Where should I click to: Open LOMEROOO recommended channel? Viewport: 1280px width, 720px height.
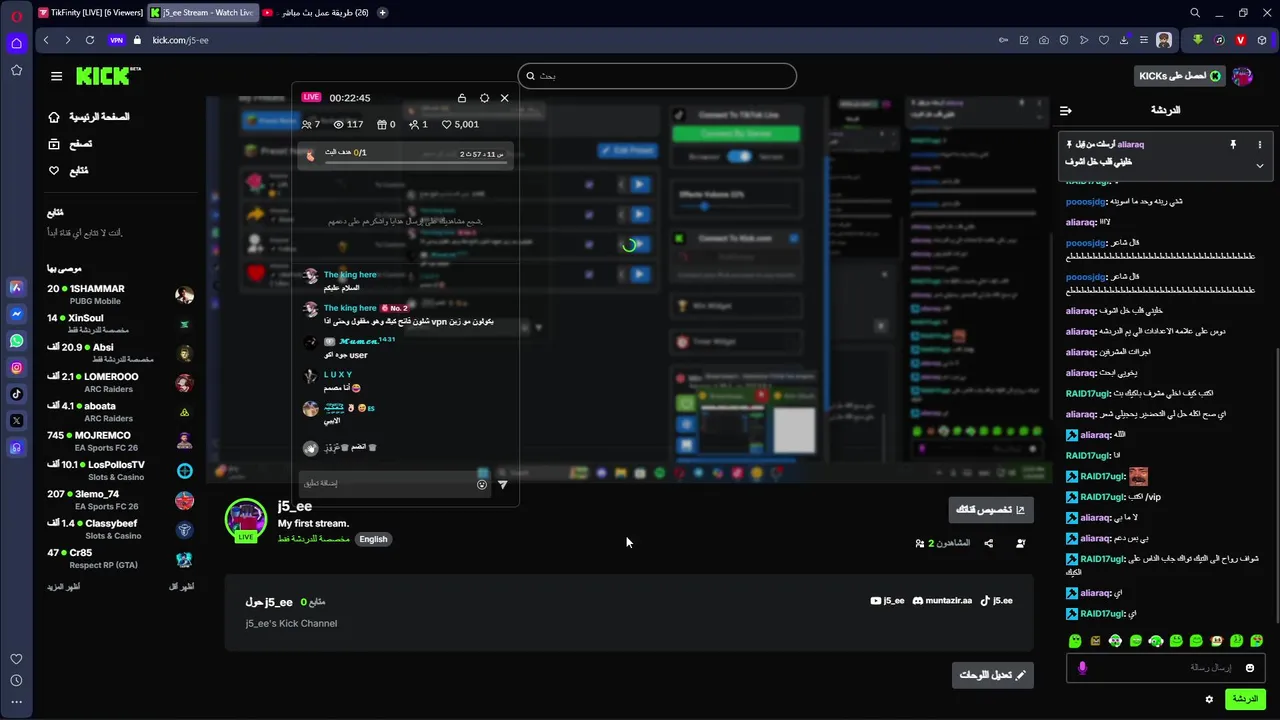tap(120, 382)
